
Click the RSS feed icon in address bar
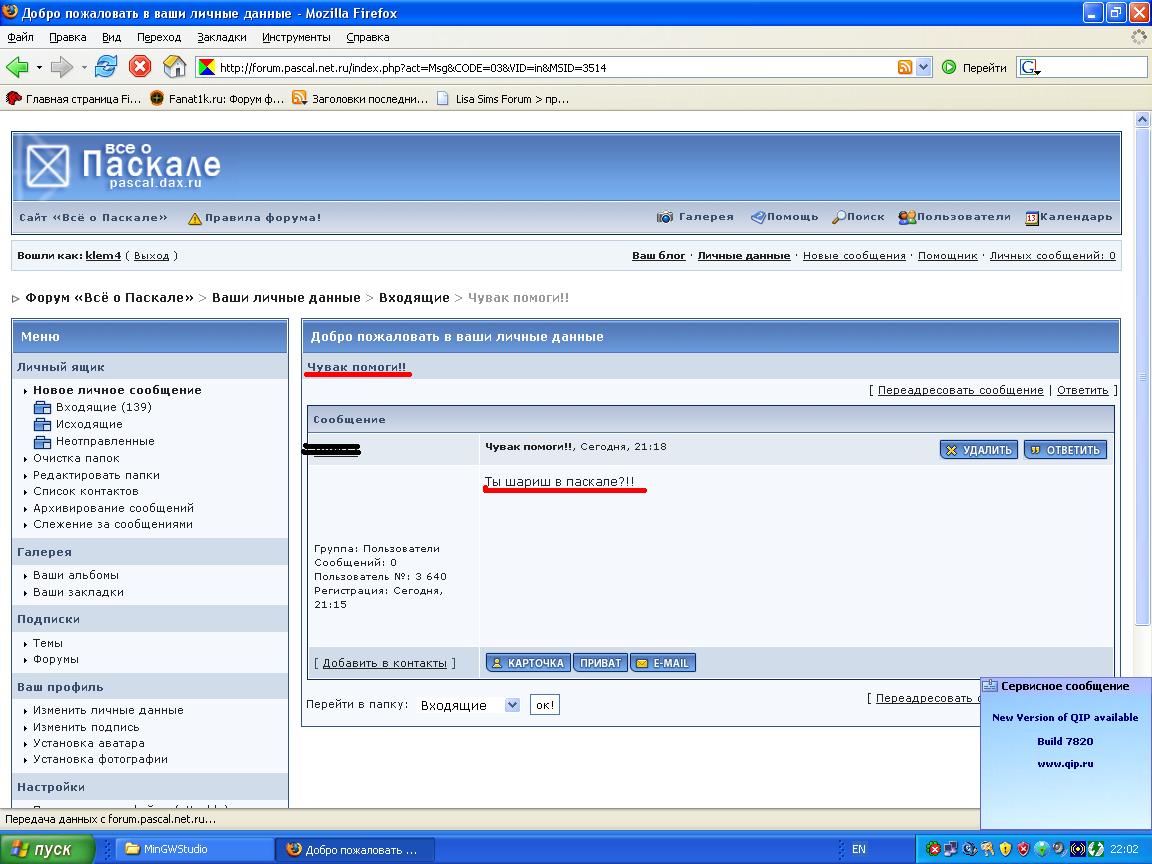pos(904,67)
